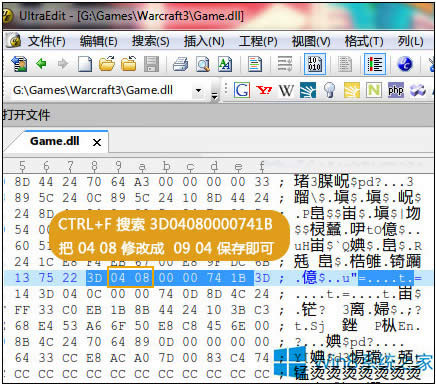This screenshot has width=436, height=386.
Task: Click the print preview magnifier icon
Action: [x=202, y=64]
